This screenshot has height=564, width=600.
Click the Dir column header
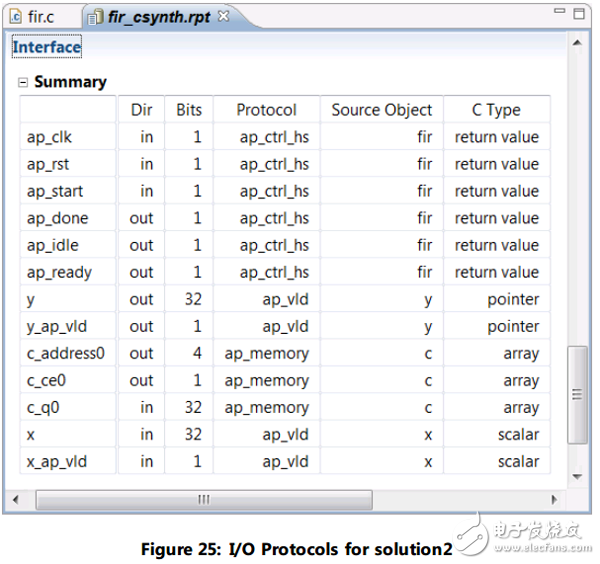[141, 110]
